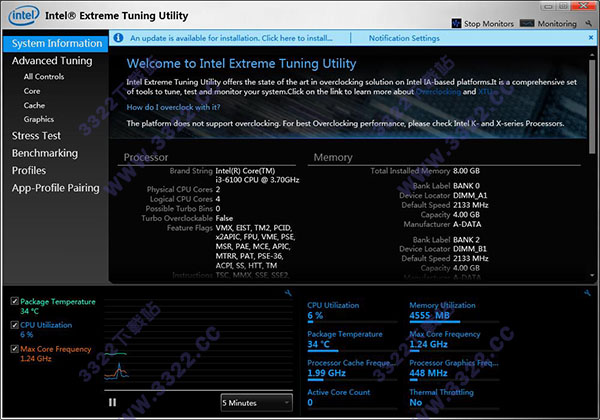Click the Processor Graphics Frequency 448 MHz tile

click(454, 369)
